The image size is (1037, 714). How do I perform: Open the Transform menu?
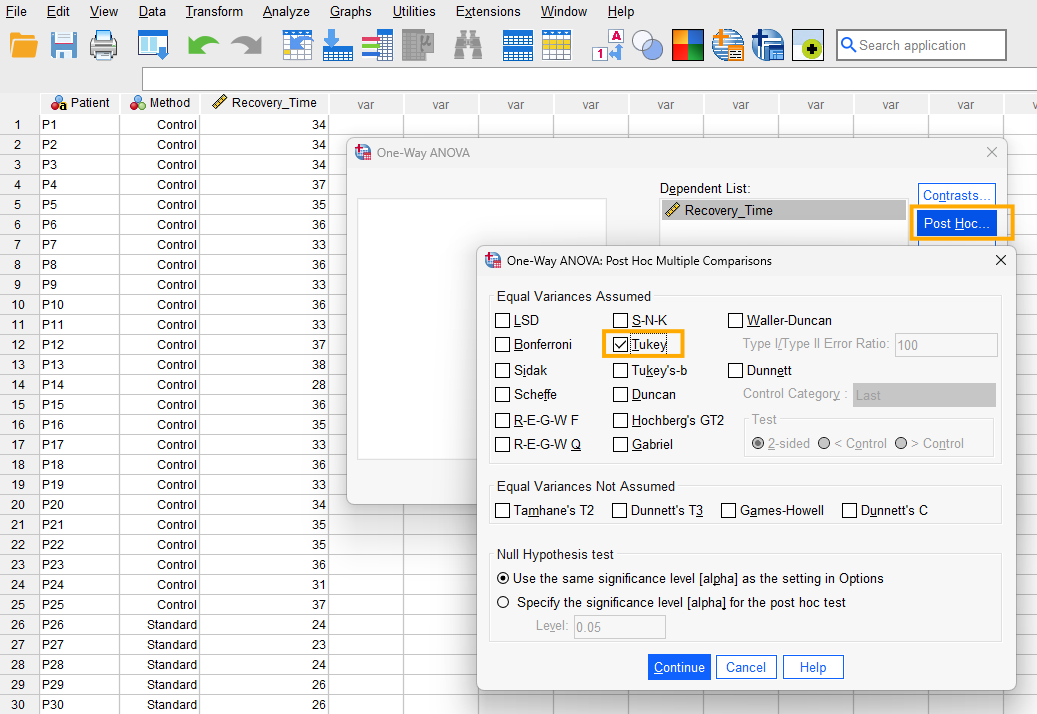click(214, 12)
